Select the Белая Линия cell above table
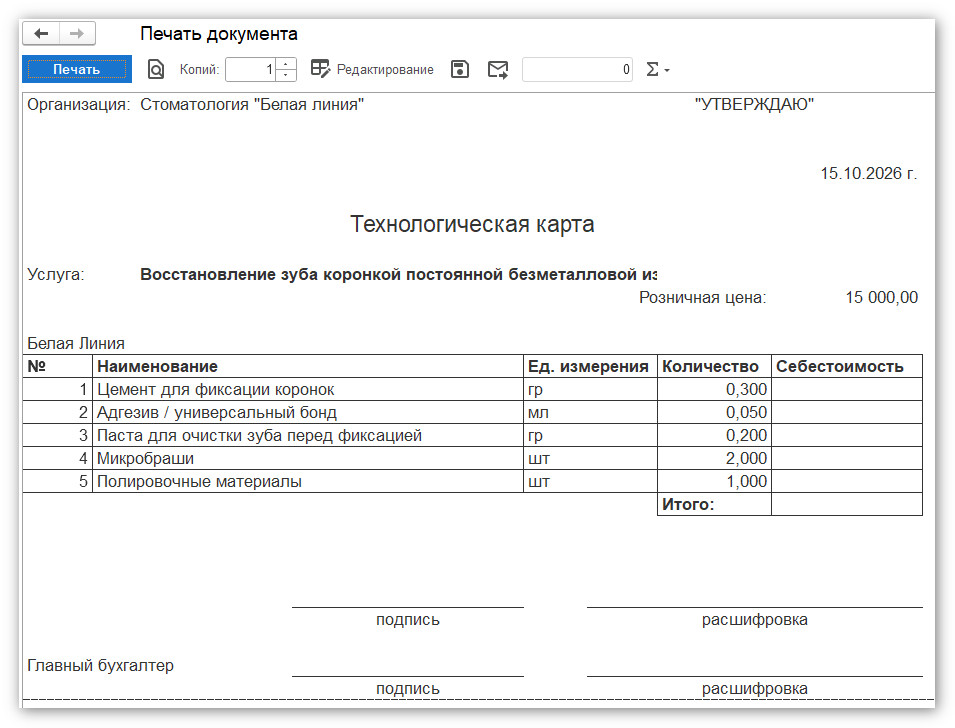The width and height of the screenshot is (955, 728). 76,344
